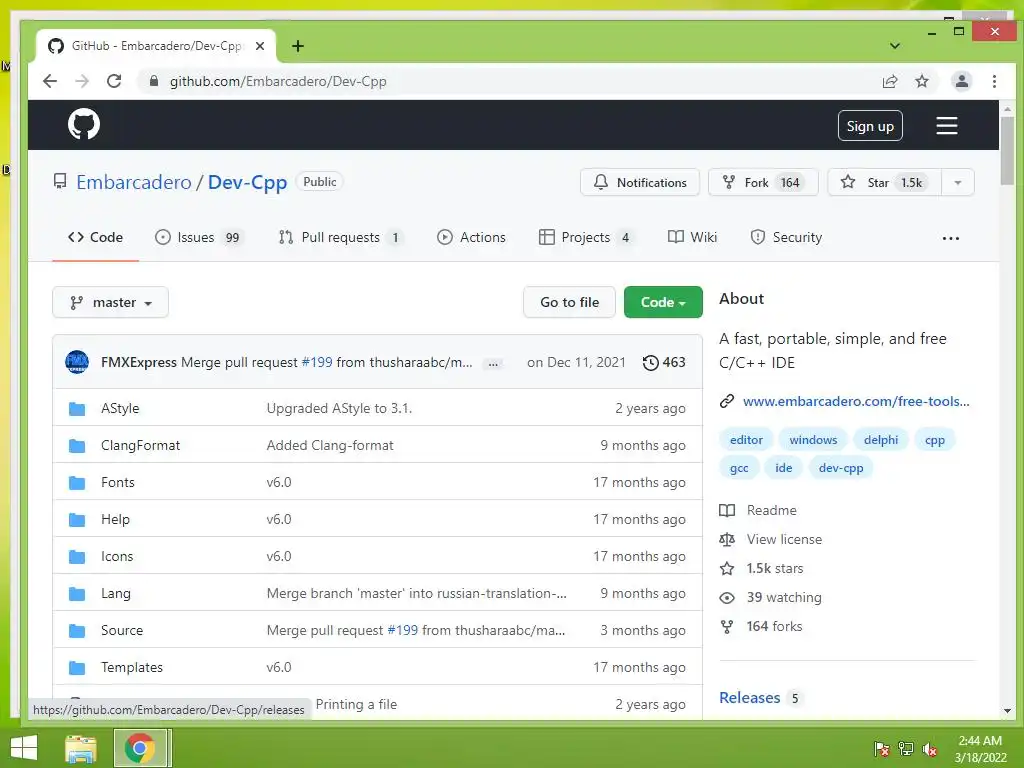Expand commit message ellipsis button
1024x768 pixels.
coord(494,364)
